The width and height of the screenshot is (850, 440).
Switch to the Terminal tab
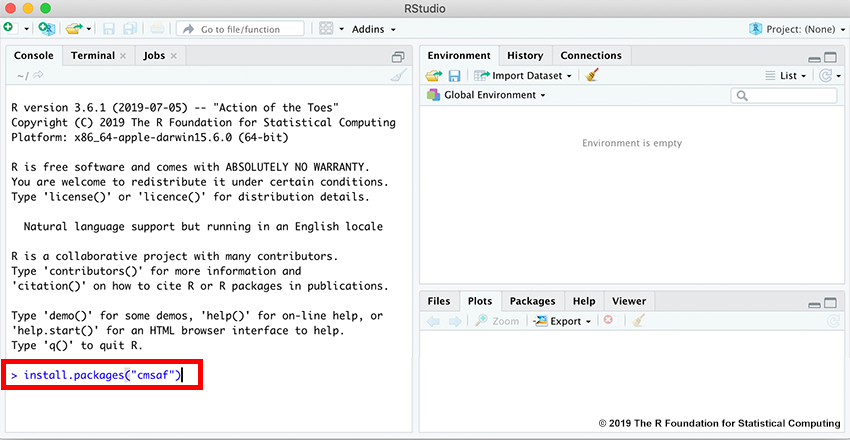tap(93, 55)
